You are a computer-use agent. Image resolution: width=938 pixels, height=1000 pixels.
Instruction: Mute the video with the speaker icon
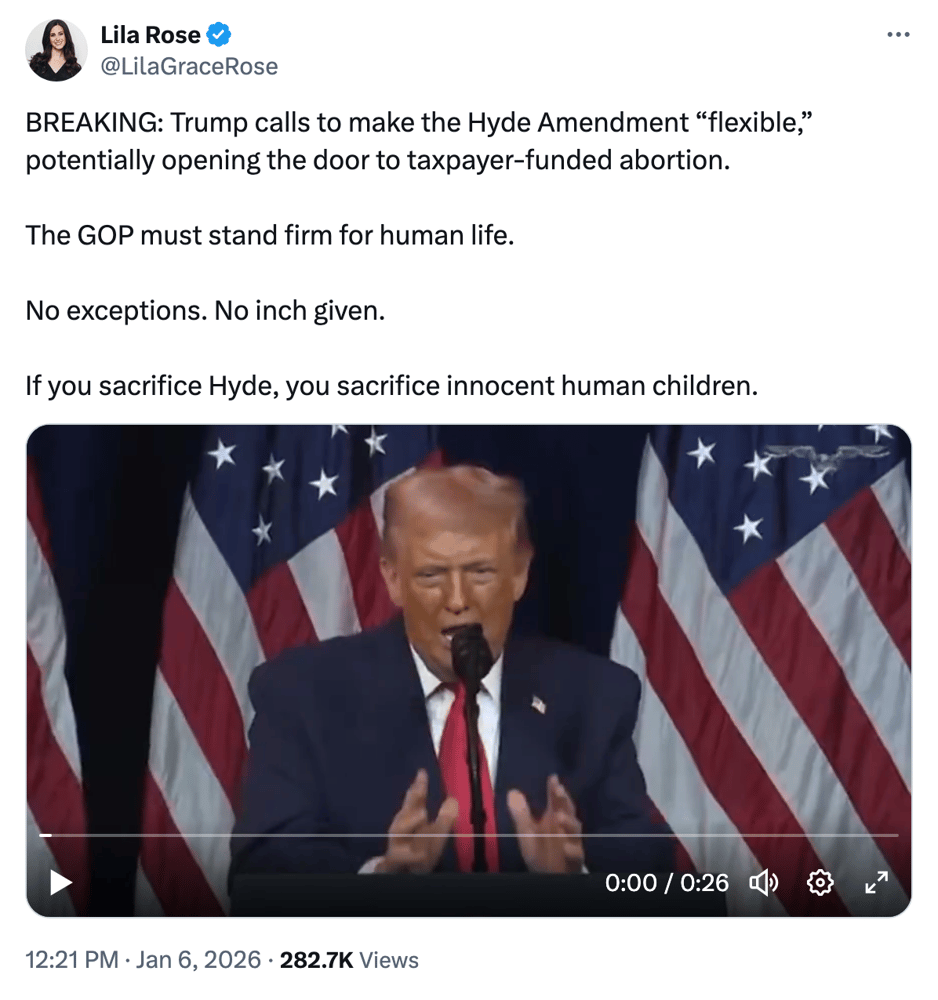tap(763, 882)
